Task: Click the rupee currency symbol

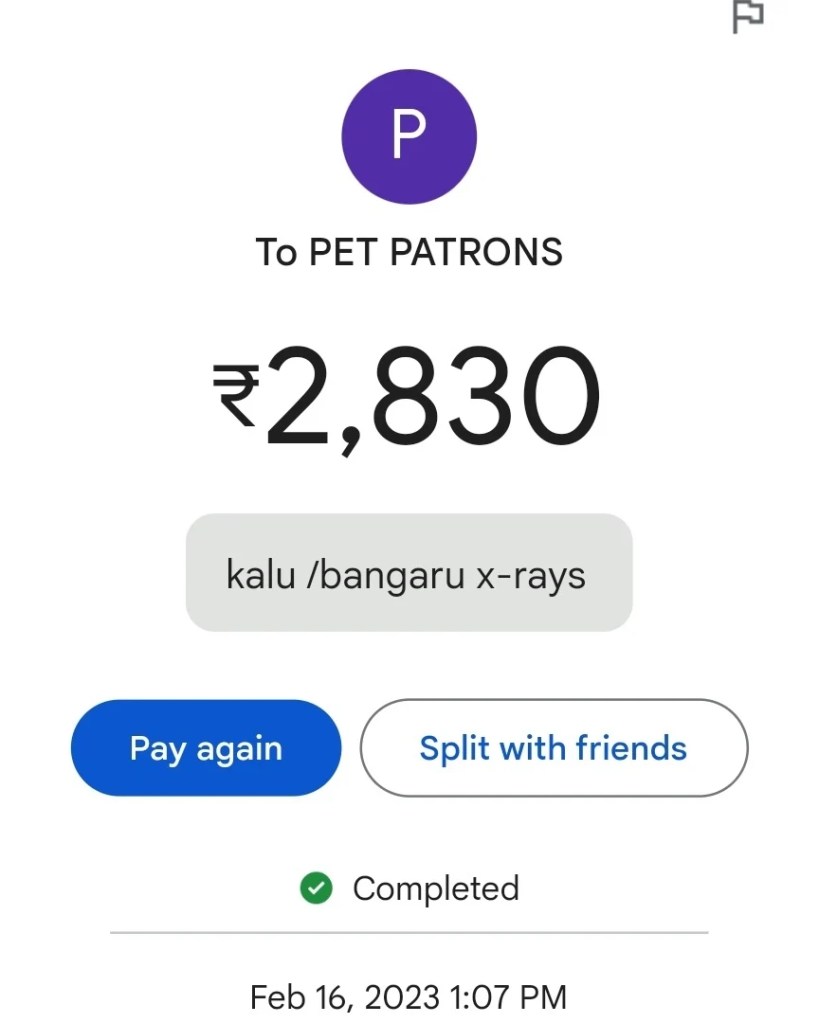Action: pos(236,397)
